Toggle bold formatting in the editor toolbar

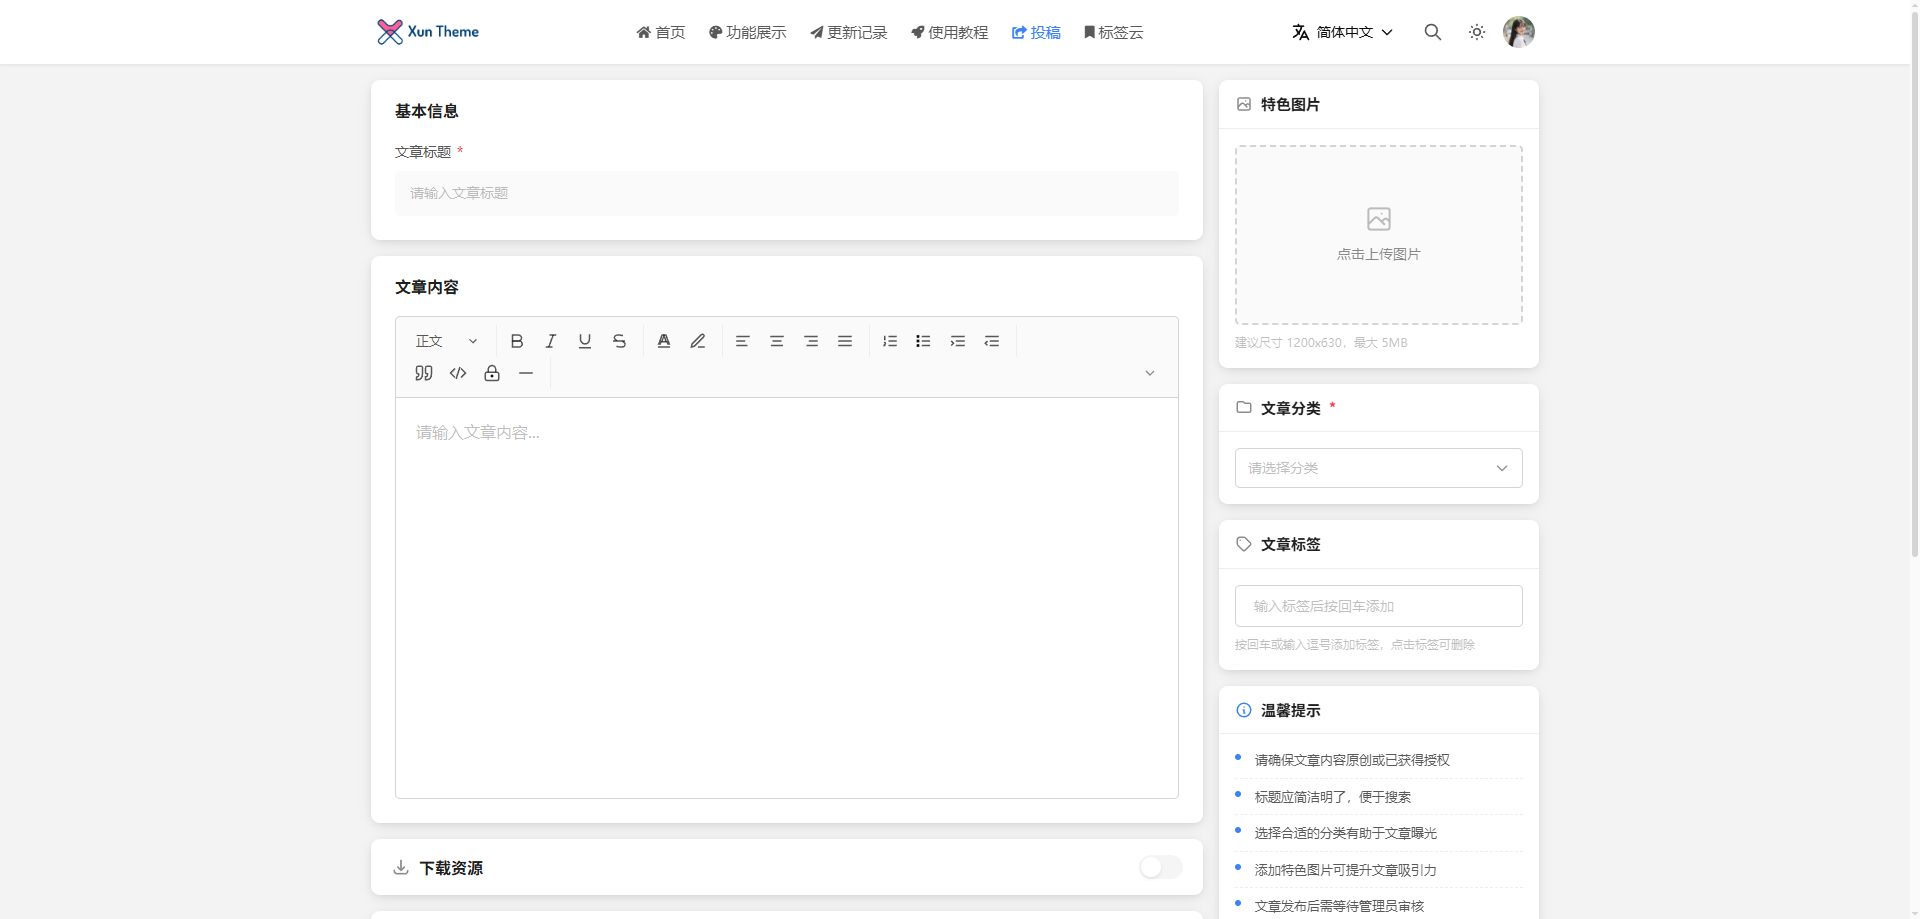(517, 341)
